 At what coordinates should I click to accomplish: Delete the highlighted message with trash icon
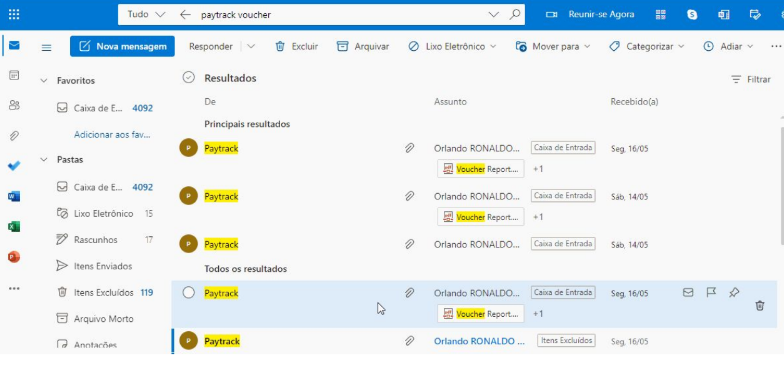coord(760,306)
